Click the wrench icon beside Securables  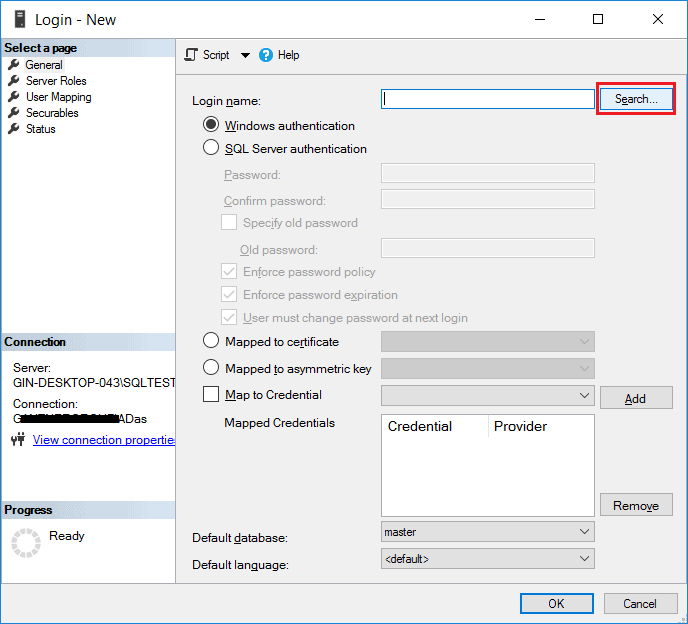tap(14, 113)
